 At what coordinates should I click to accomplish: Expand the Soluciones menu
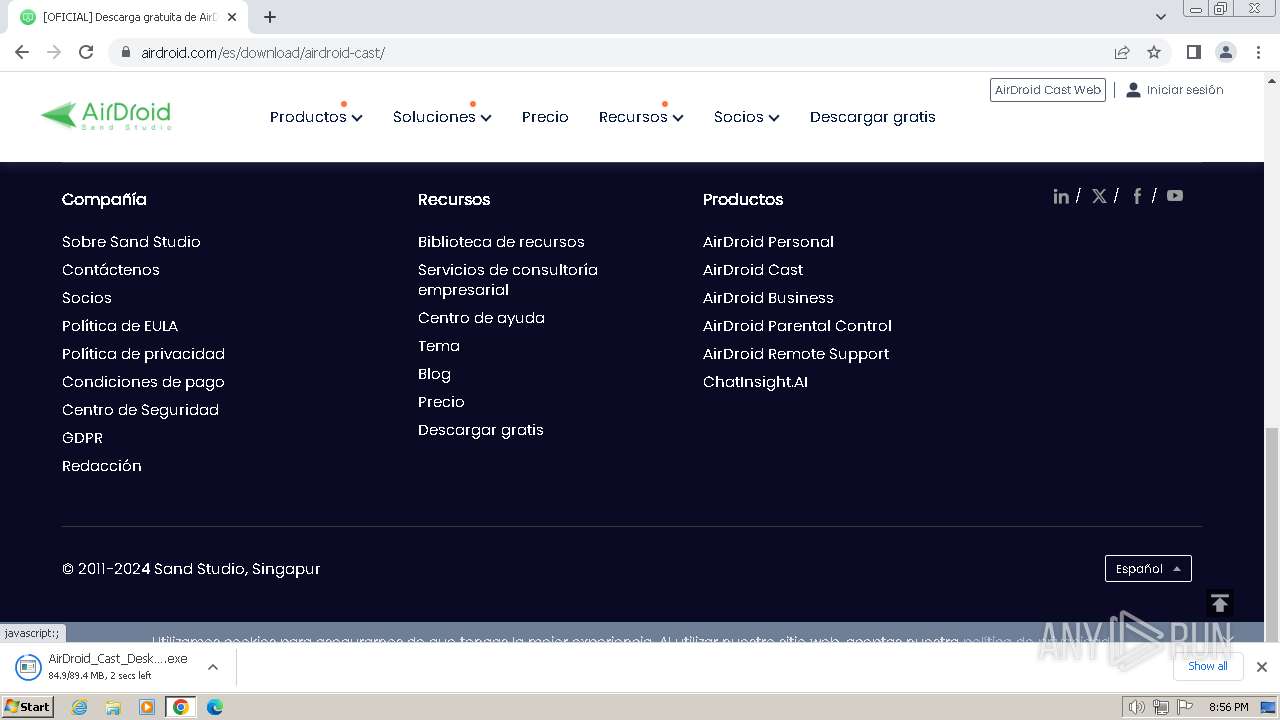(442, 117)
